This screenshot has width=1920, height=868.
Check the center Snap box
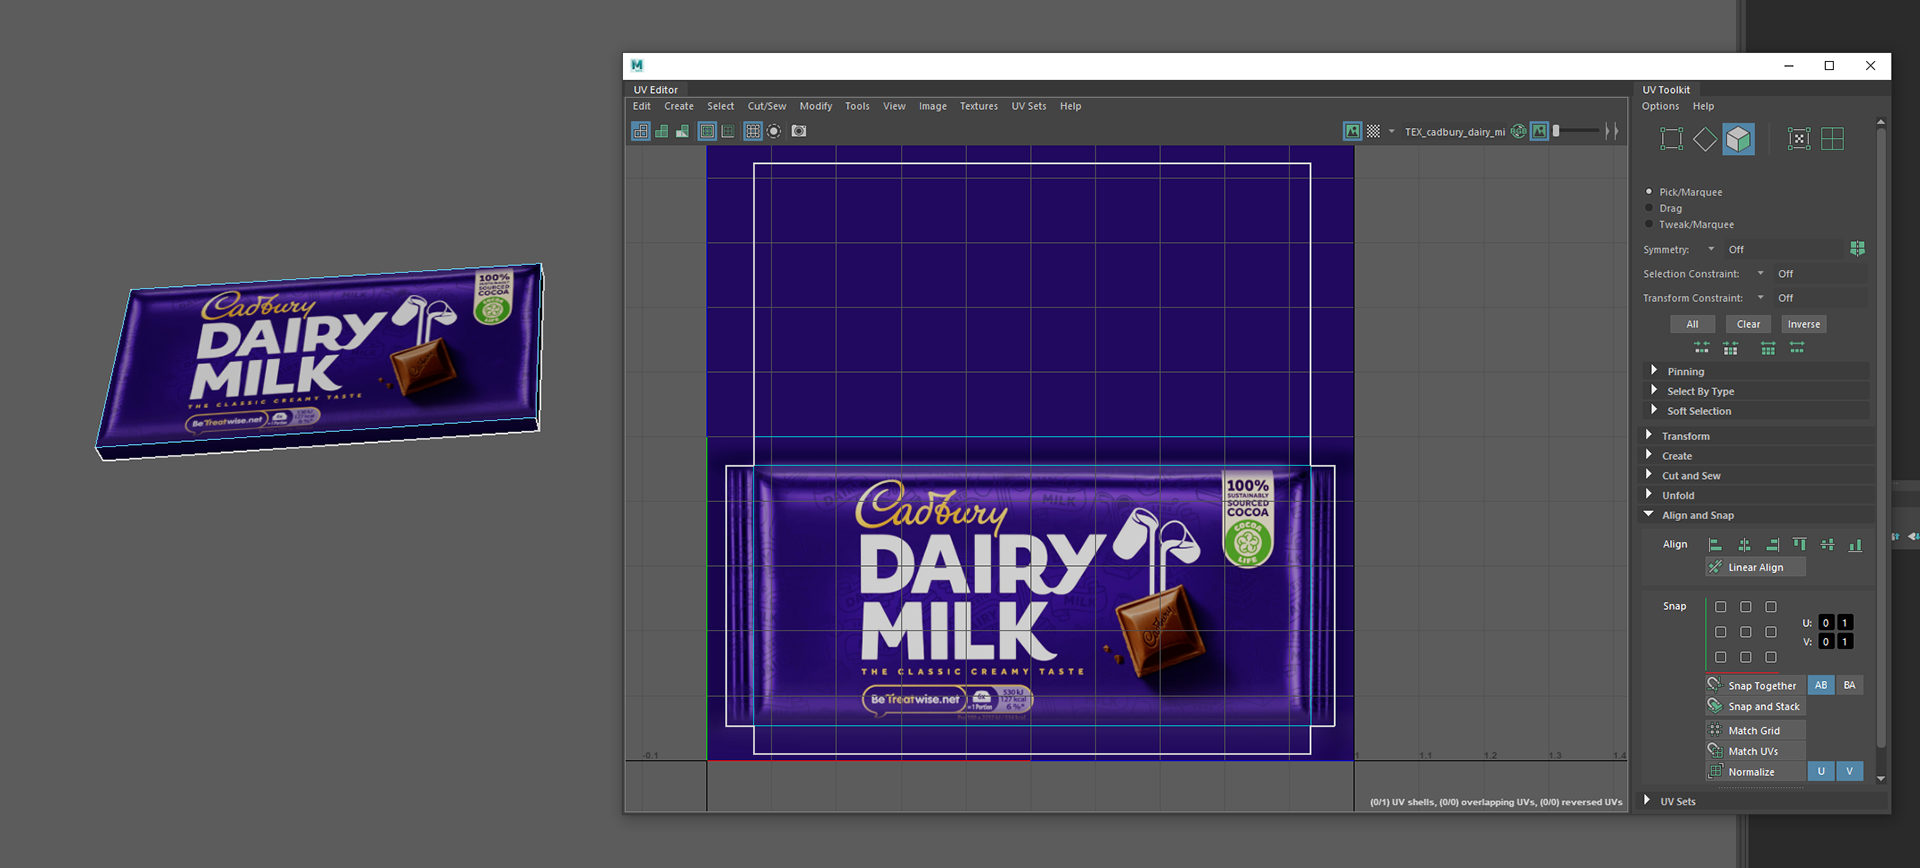1746,632
